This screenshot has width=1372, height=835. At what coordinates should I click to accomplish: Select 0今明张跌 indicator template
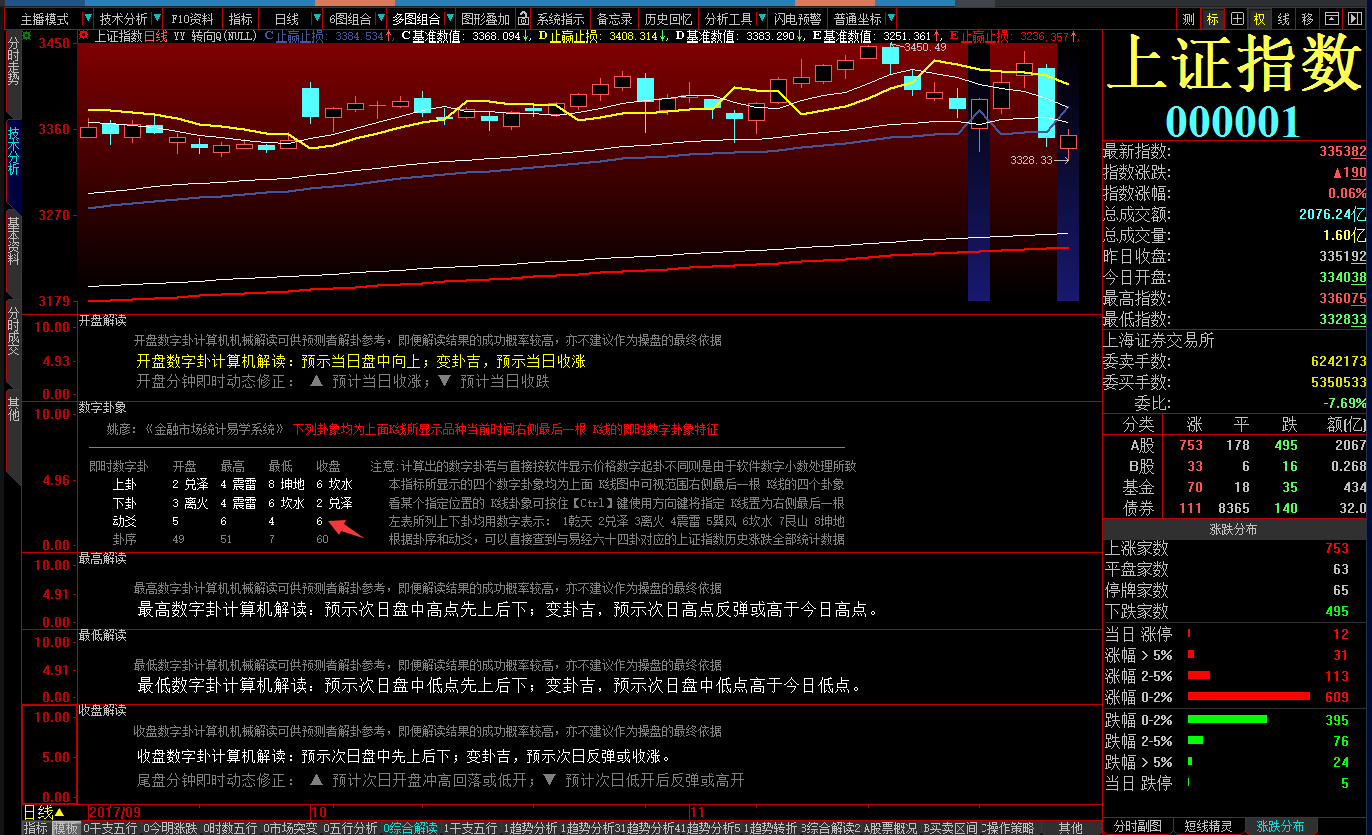(171, 828)
